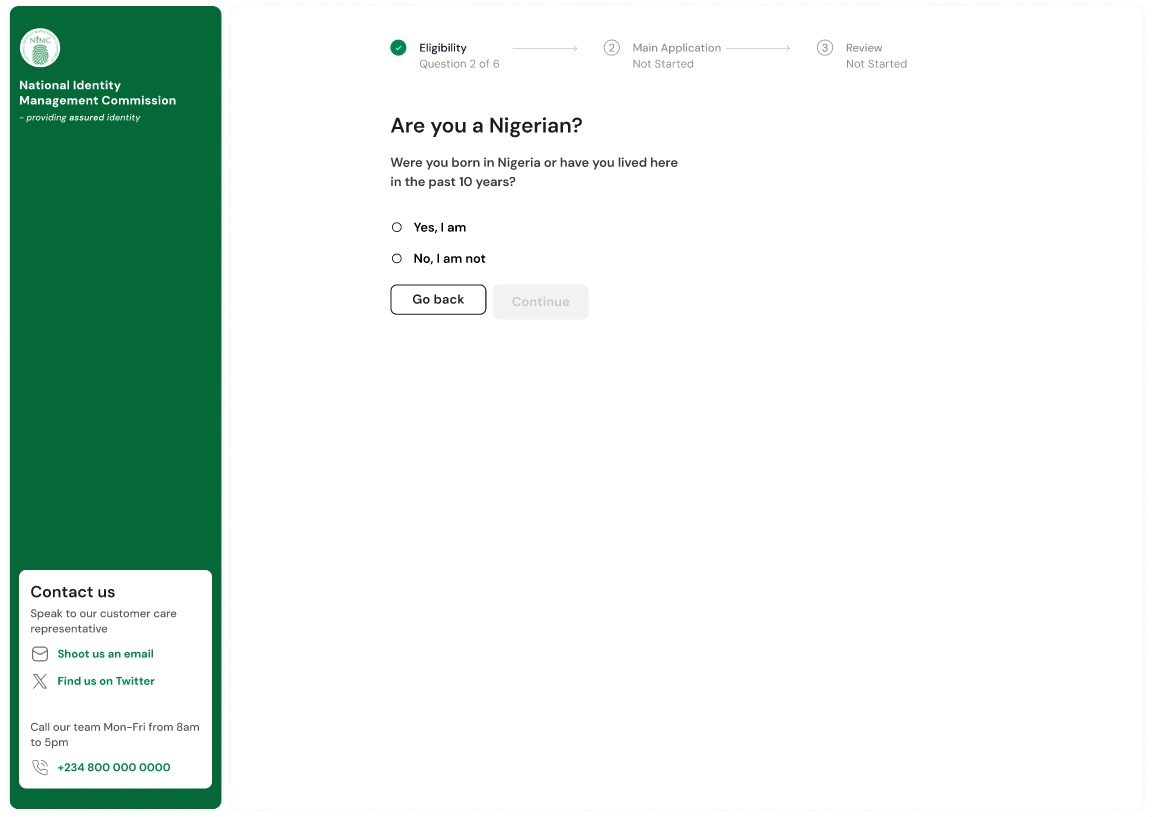Click the Go back button

point(438,299)
